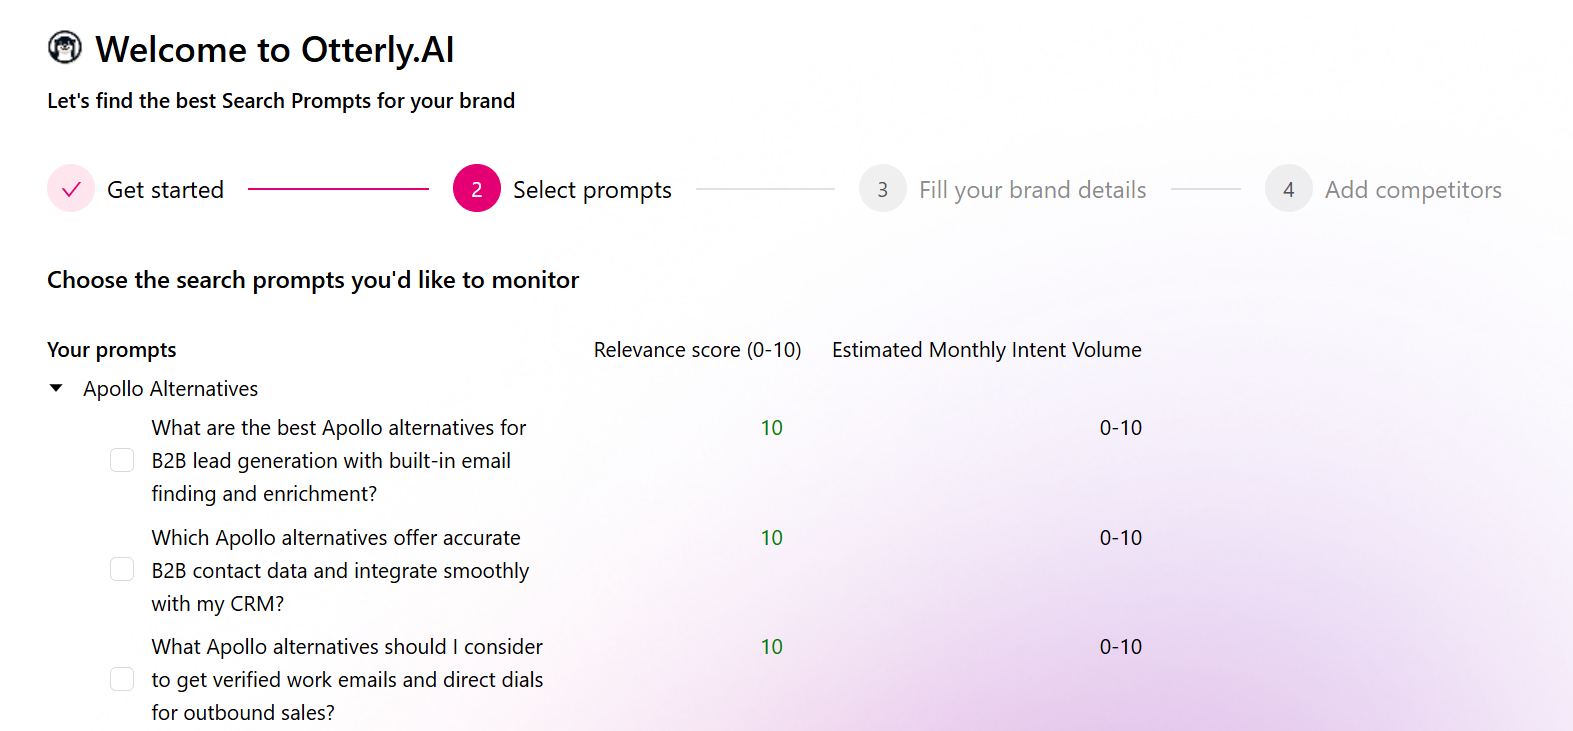Click the pink progress line after Get started
This screenshot has height=731, width=1573.
338,189
